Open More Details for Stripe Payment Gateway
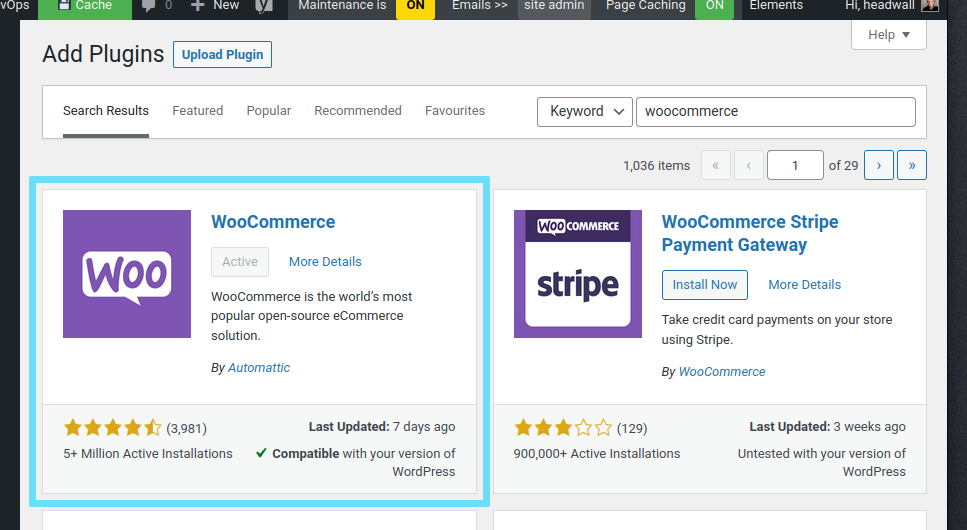The image size is (967, 530). (x=805, y=285)
